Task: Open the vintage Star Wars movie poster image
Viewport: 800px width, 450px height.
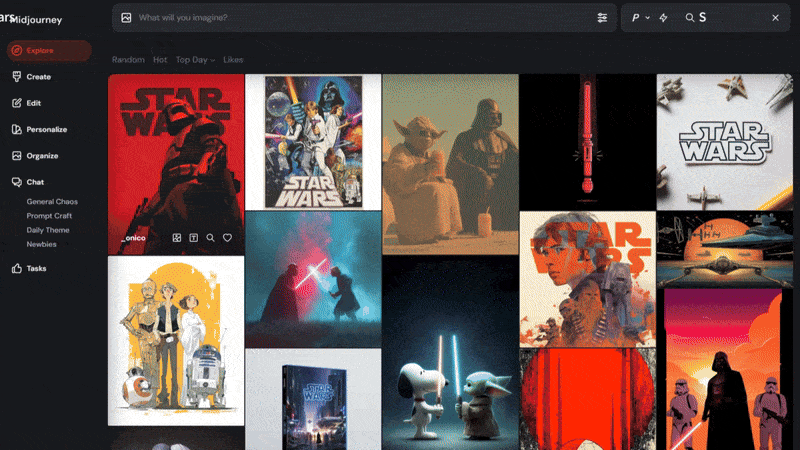Action: 313,142
